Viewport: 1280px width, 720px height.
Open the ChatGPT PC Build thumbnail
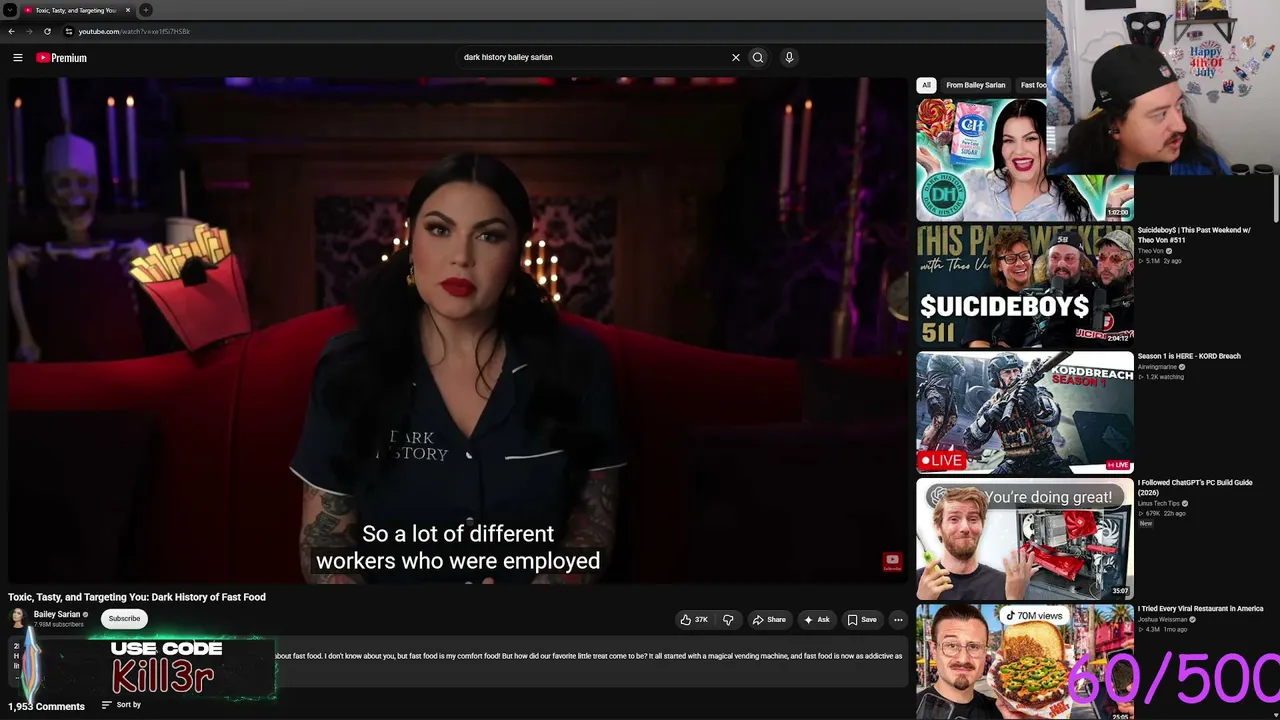tap(1025, 538)
